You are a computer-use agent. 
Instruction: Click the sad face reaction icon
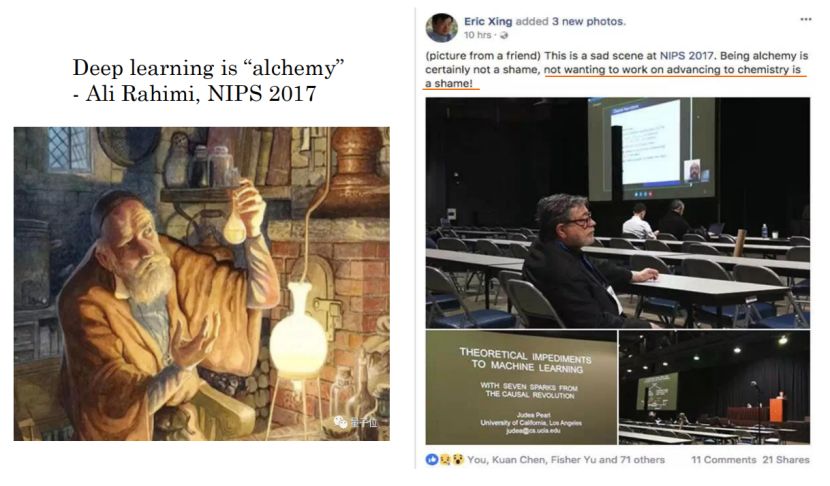click(445, 460)
